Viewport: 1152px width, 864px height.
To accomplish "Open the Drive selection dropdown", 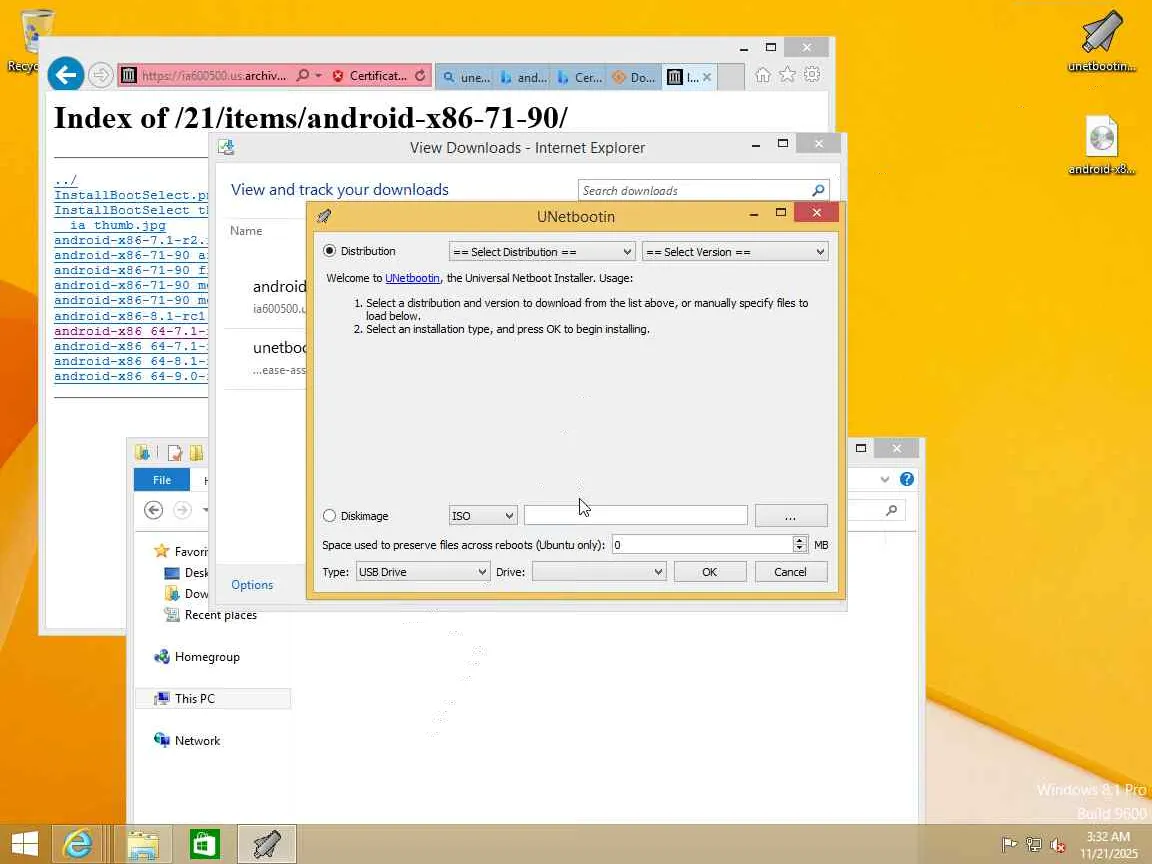I will click(x=599, y=572).
